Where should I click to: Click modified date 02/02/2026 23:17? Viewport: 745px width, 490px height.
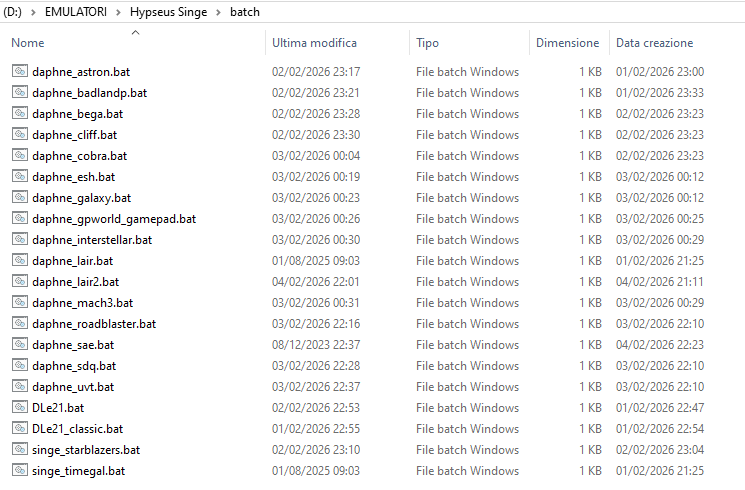coord(316,72)
